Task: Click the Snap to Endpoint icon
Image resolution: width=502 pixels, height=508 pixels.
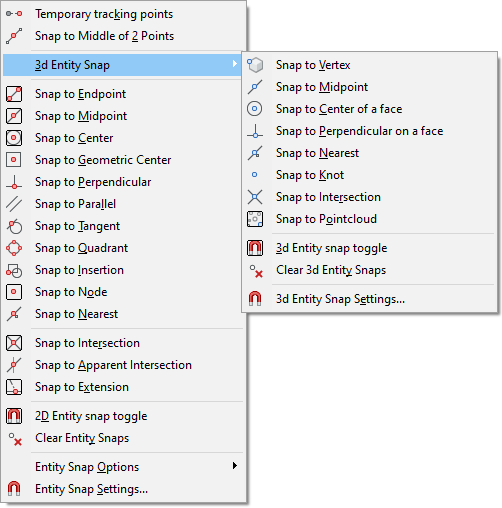Action: tap(14, 94)
